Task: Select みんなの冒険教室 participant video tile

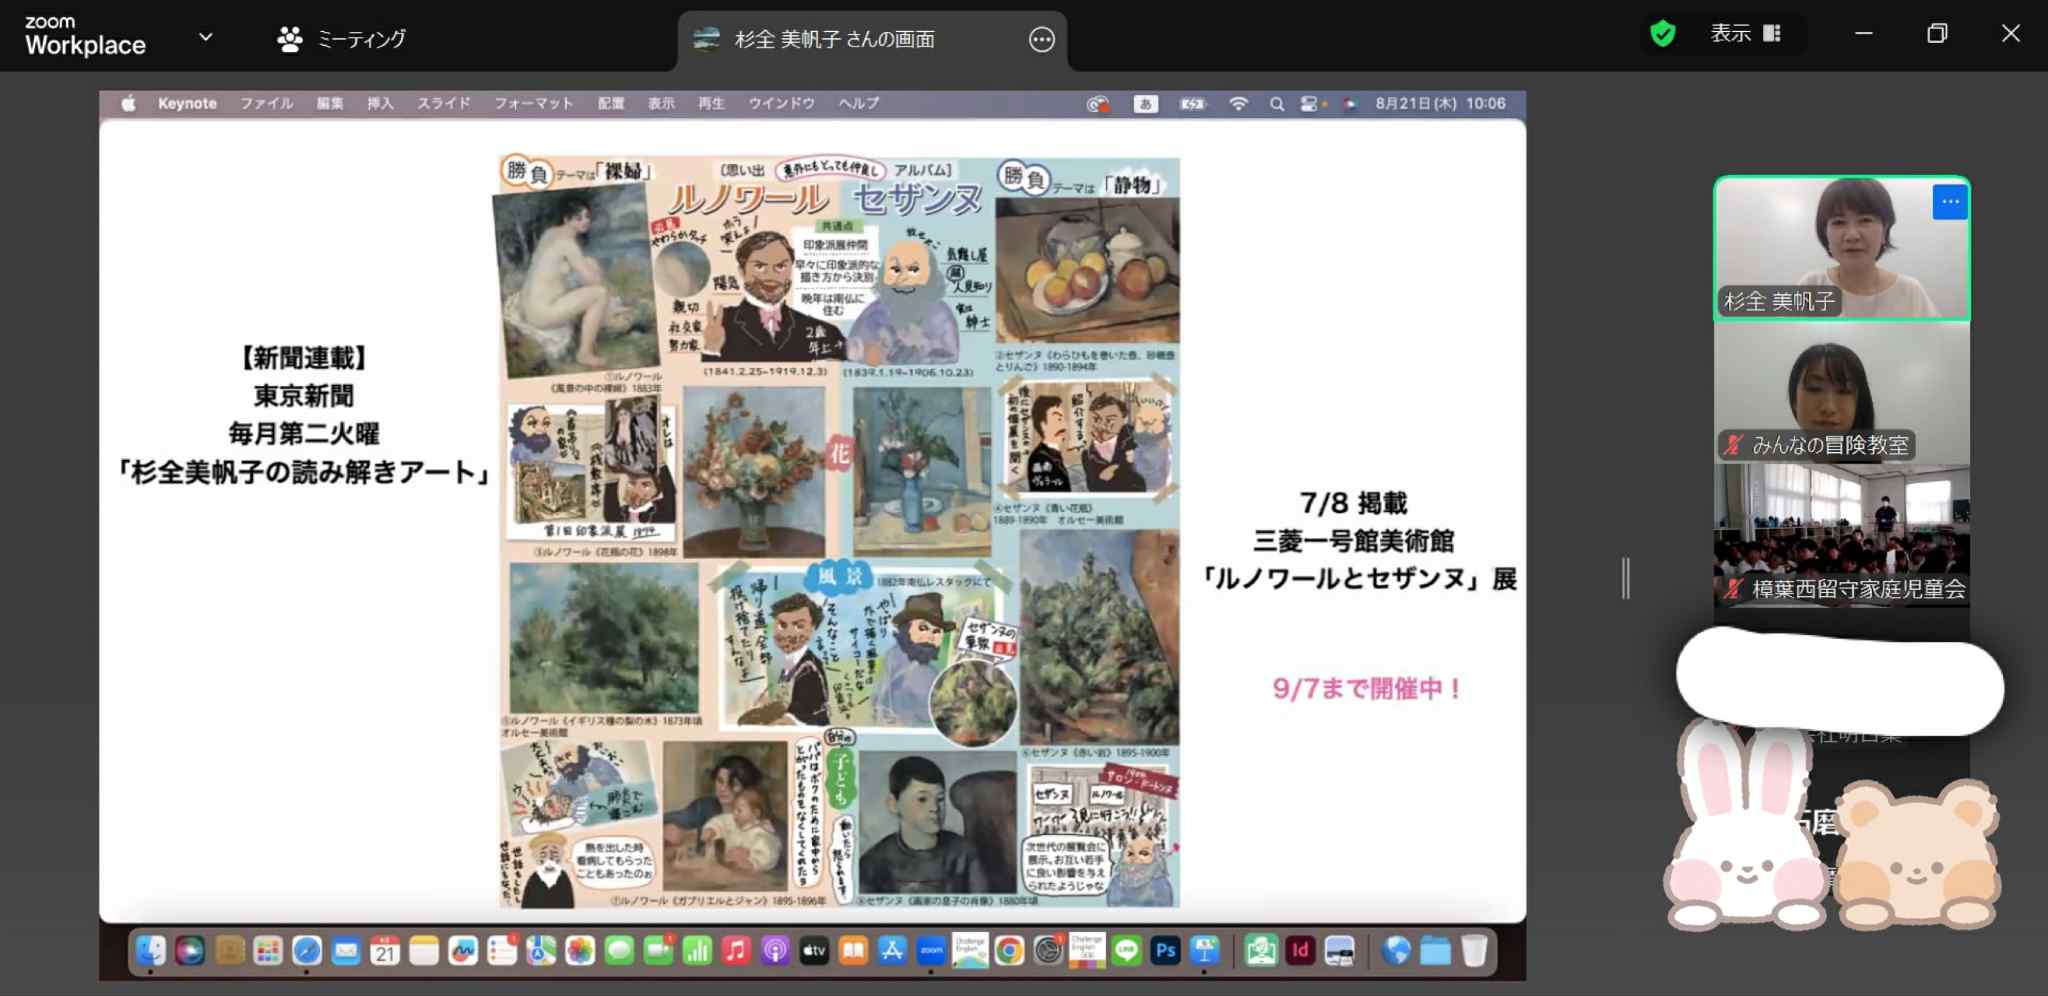Action: [x=1842, y=392]
